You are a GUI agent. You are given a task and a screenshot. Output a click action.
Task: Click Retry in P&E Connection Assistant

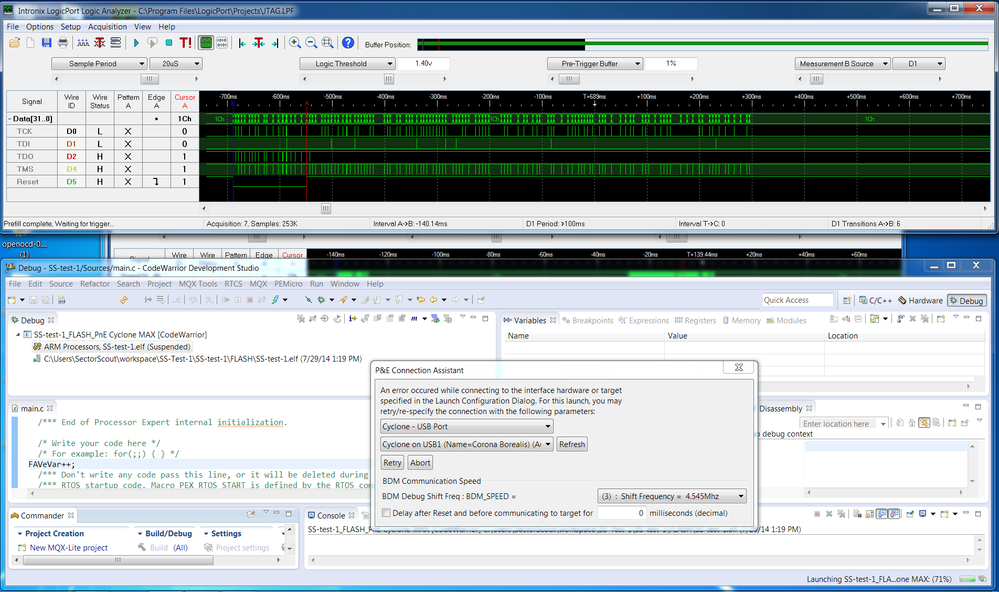(392, 463)
